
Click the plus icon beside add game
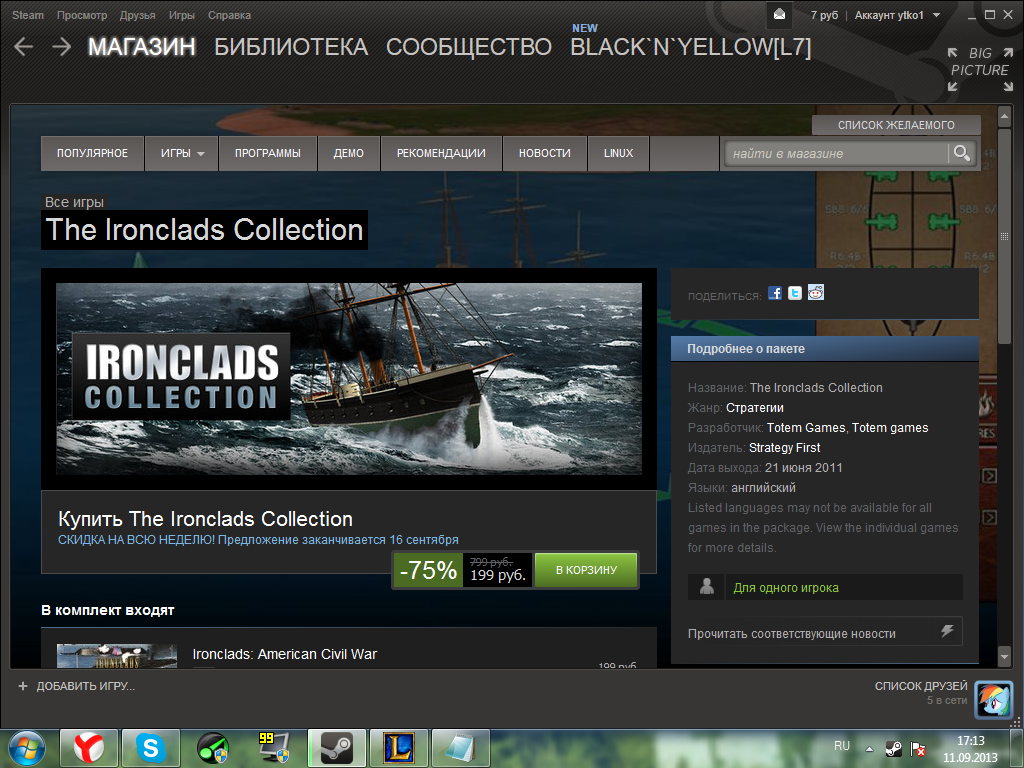[x=23, y=686]
